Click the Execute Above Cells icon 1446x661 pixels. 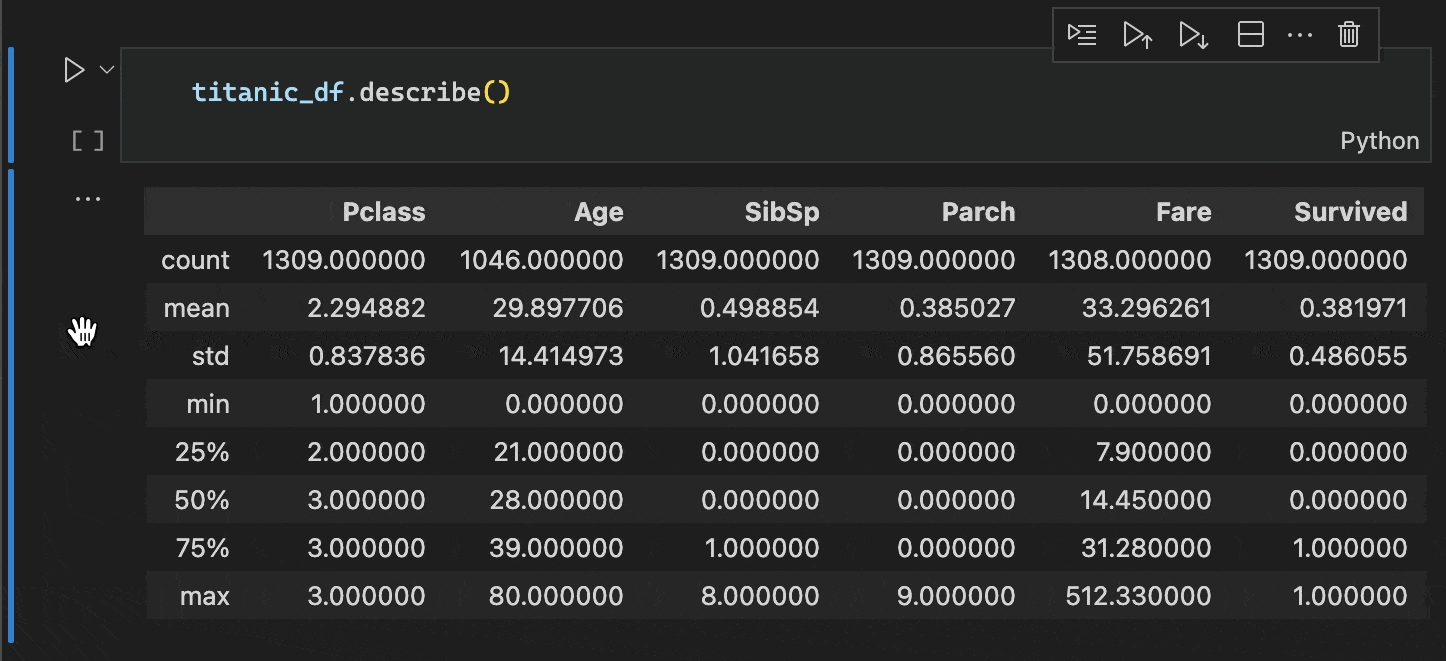(1138, 34)
